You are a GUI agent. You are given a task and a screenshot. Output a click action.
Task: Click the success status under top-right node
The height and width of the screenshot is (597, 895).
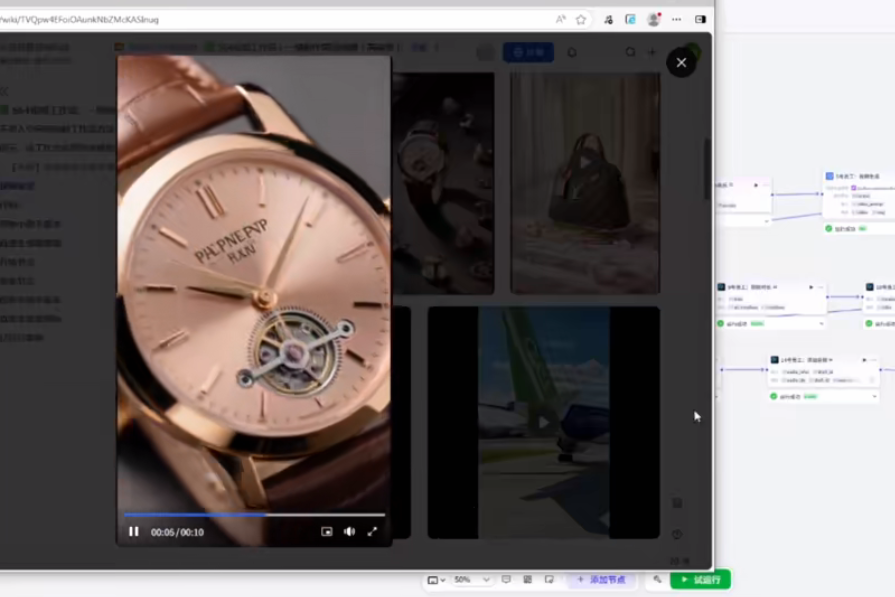point(846,229)
